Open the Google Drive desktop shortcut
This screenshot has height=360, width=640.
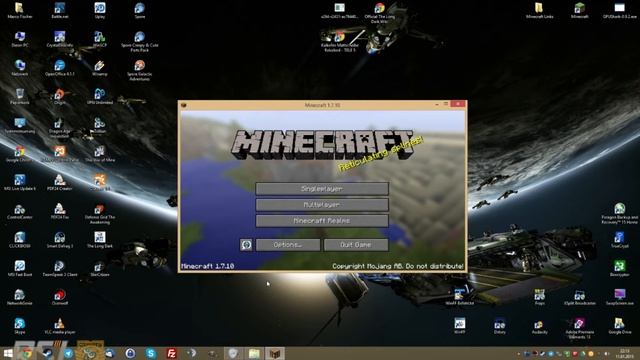coord(620,326)
